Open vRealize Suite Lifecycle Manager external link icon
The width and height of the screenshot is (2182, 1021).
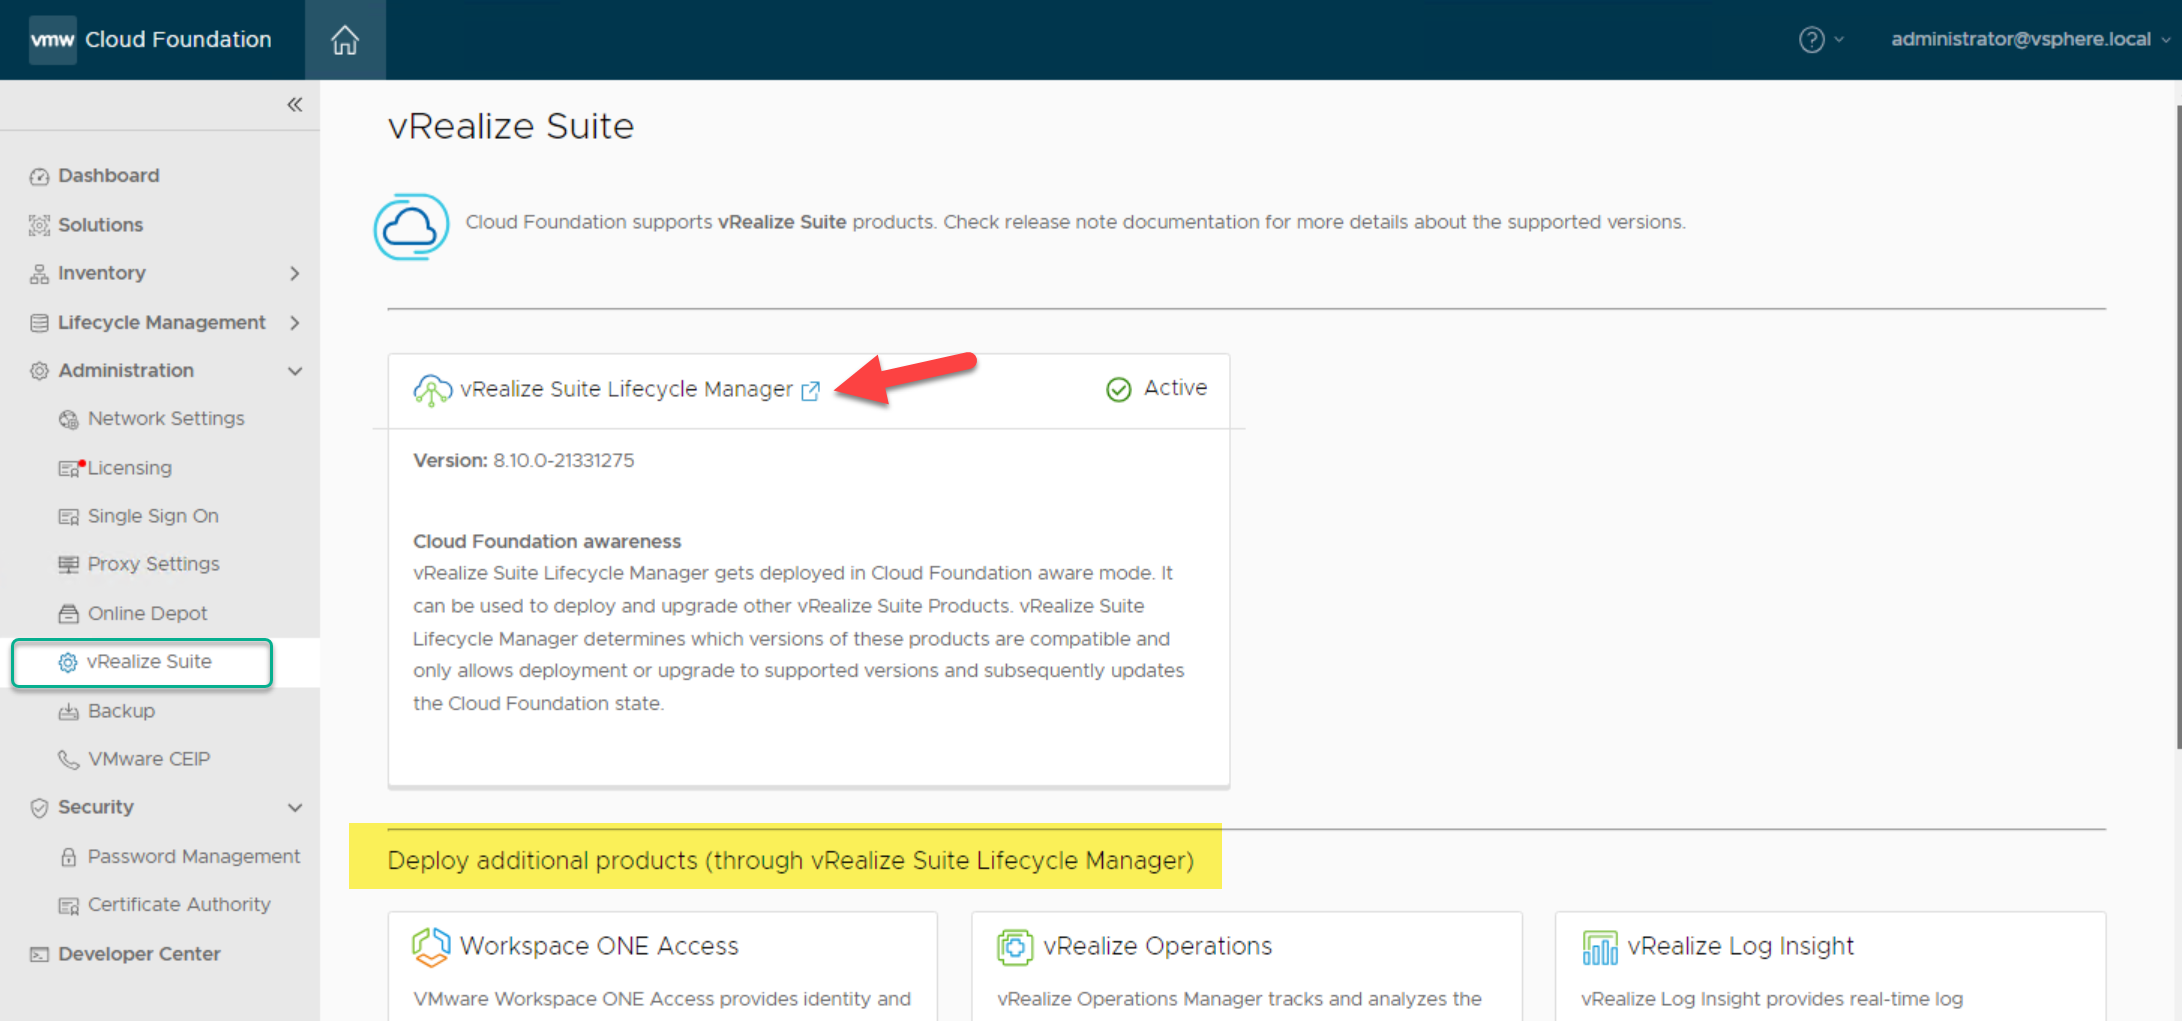click(x=811, y=391)
